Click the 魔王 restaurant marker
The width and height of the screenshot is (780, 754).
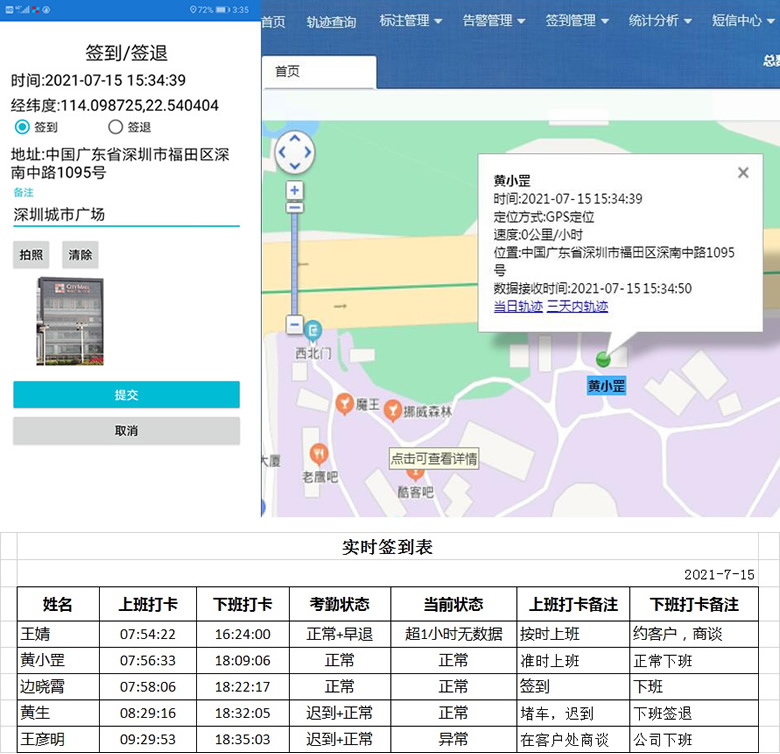(344, 404)
